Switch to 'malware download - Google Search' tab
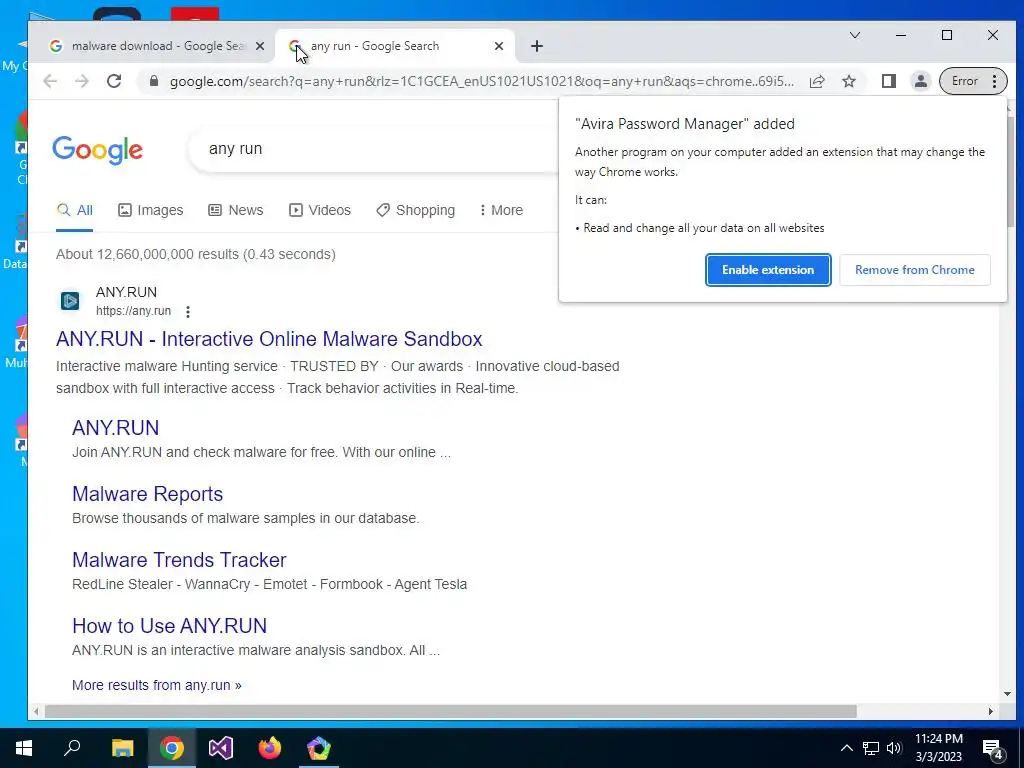 [157, 46]
